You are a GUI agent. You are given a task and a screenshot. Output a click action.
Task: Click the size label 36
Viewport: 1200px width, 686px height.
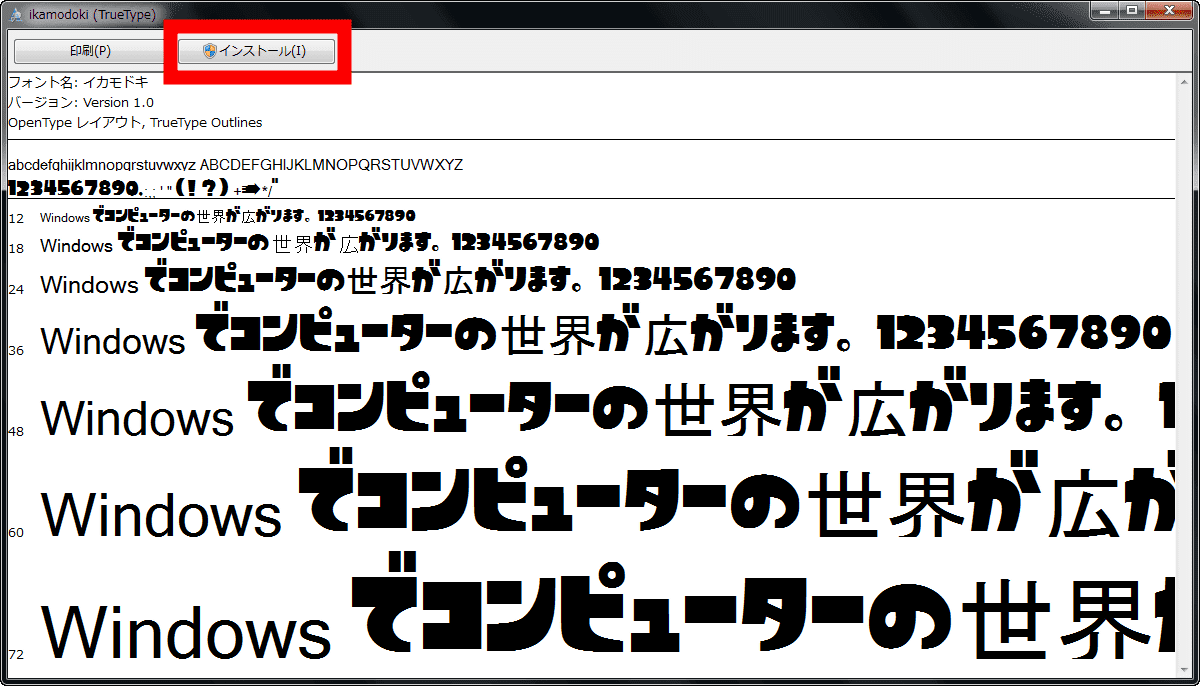pos(16,351)
